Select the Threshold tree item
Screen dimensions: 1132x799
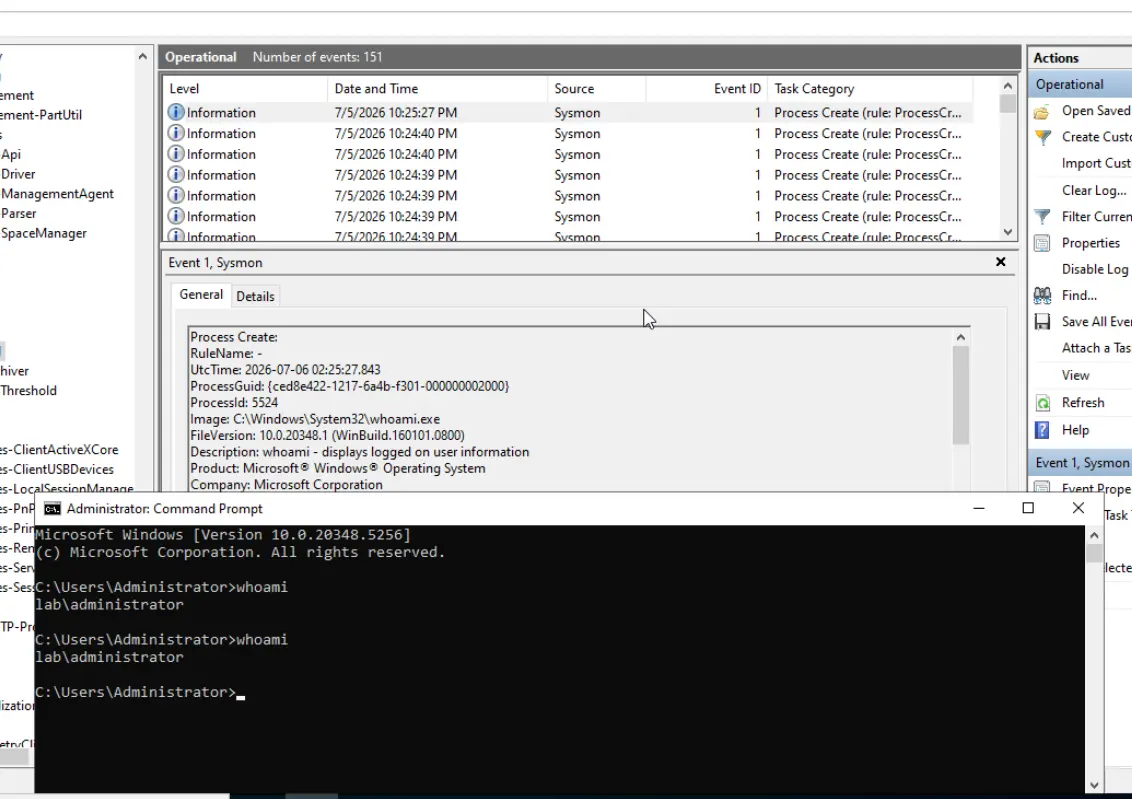point(28,390)
